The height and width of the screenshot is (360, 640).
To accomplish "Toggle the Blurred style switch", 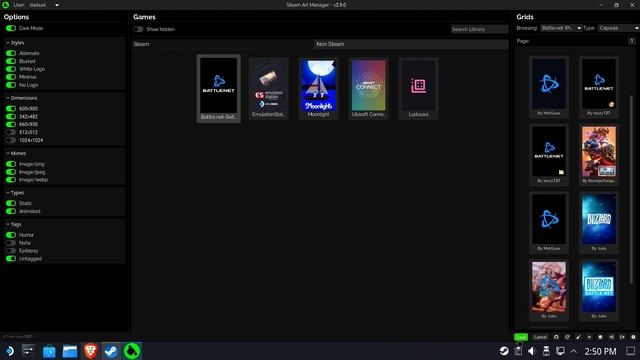I will point(11,61).
